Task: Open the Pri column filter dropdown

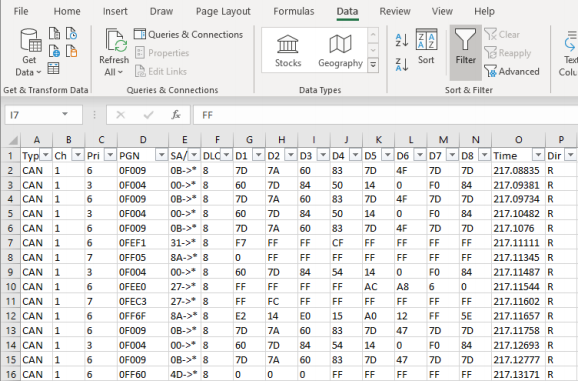Action: [x=110, y=155]
